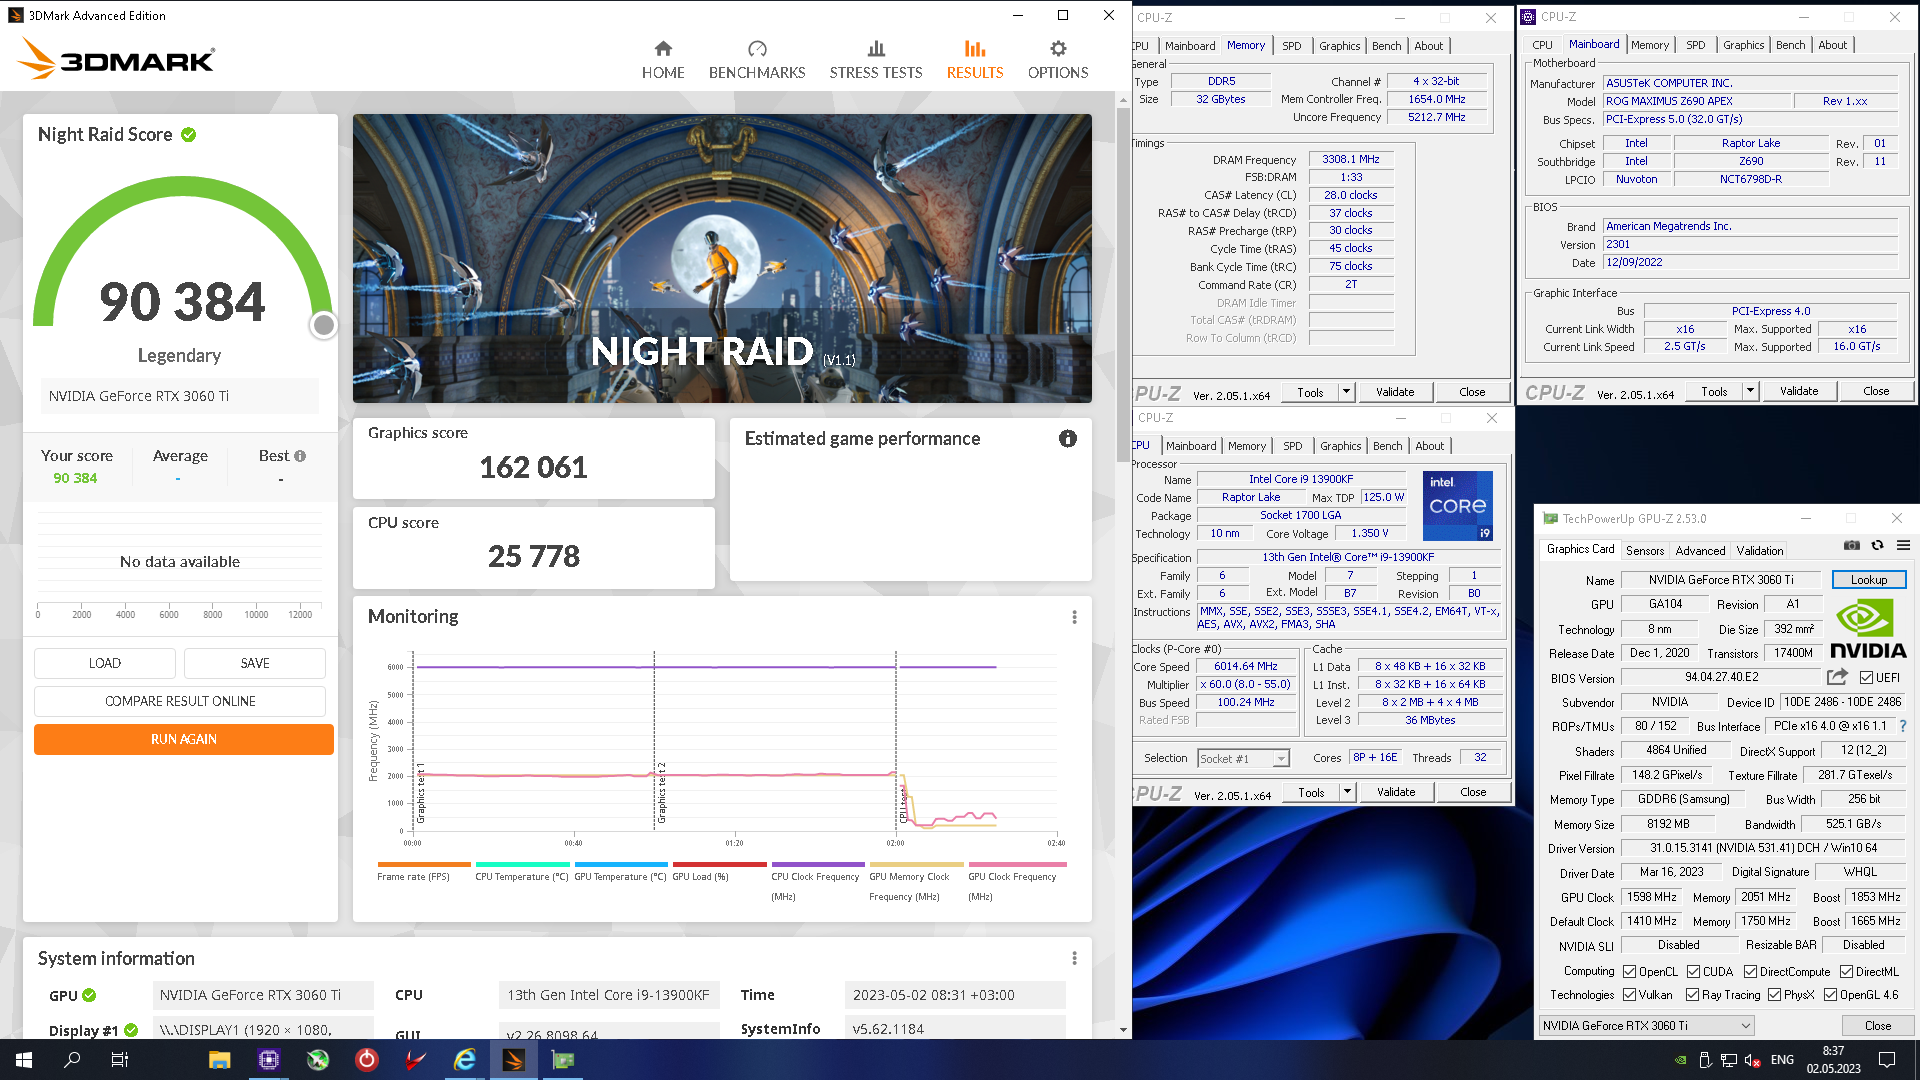
Task: Open 3DMark OPTIONS gear
Action: tap(1058, 60)
